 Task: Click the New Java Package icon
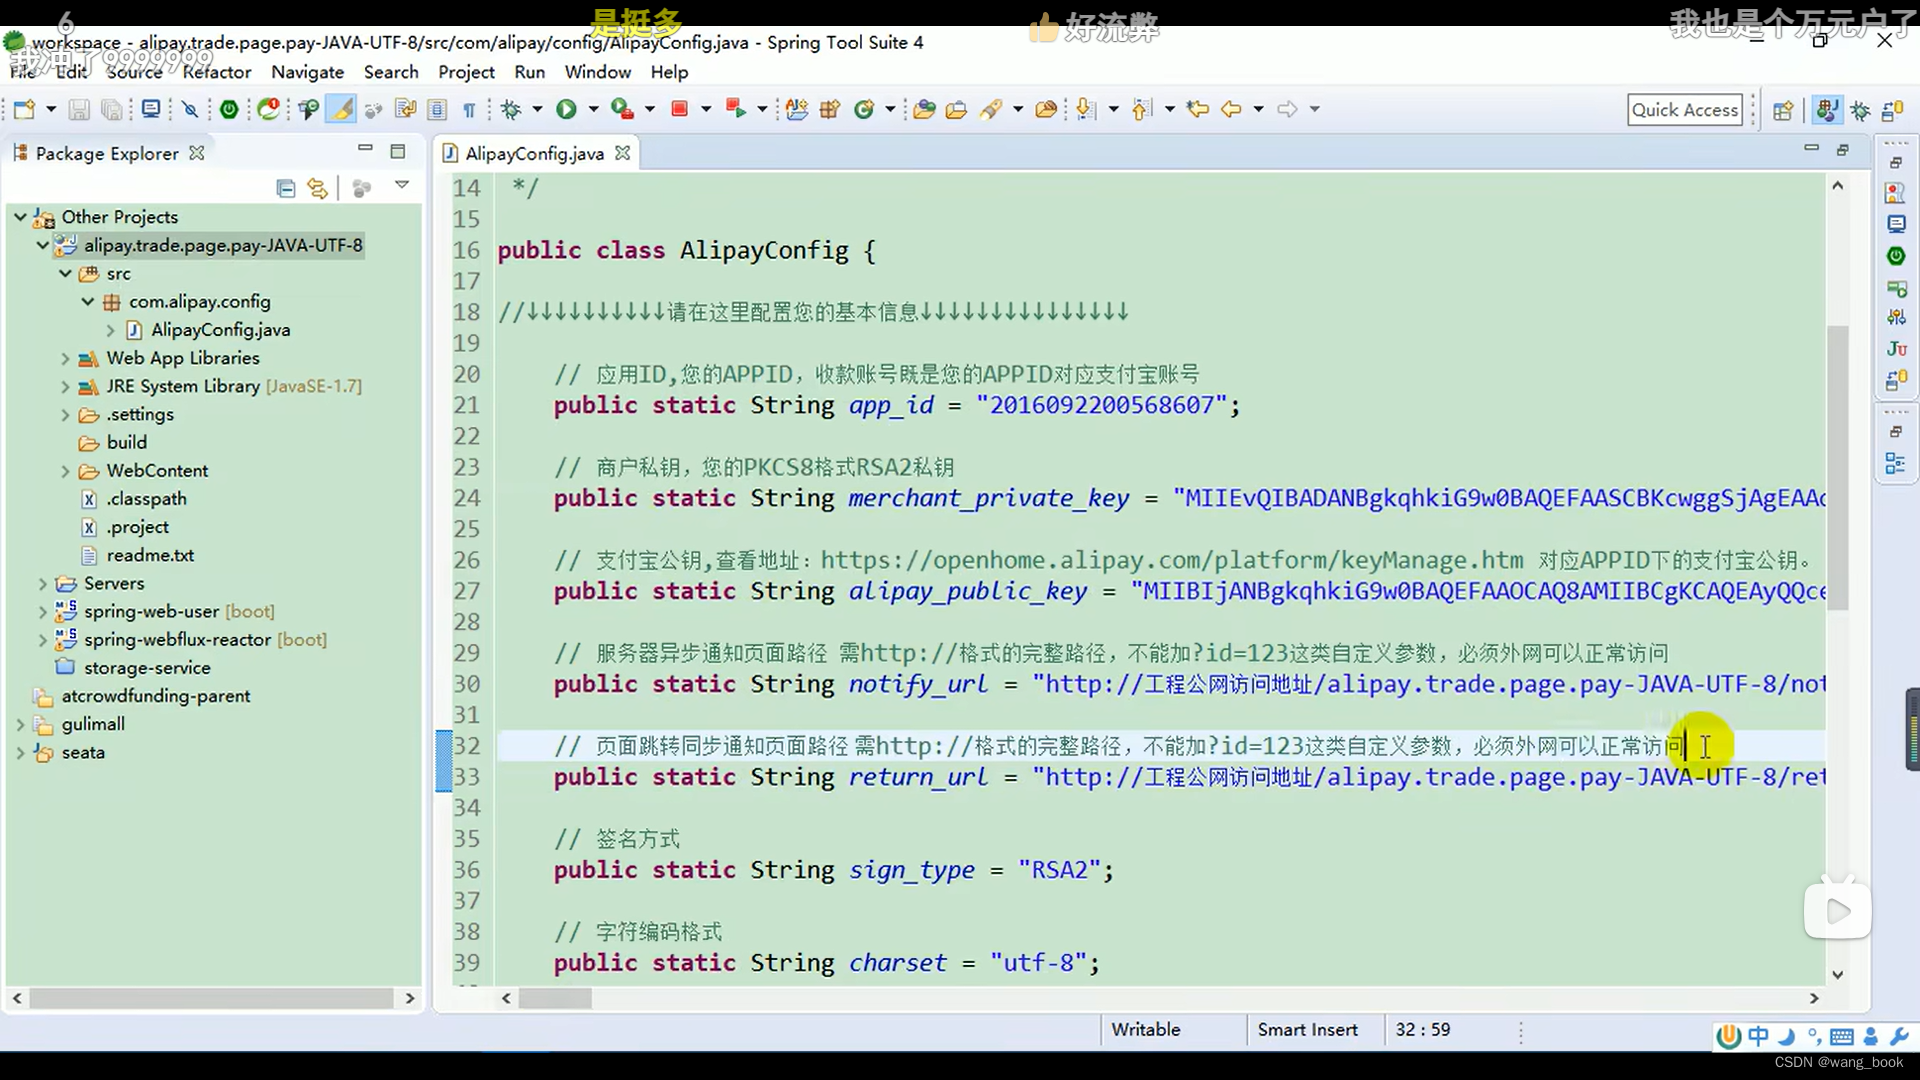pyautogui.click(x=830, y=109)
